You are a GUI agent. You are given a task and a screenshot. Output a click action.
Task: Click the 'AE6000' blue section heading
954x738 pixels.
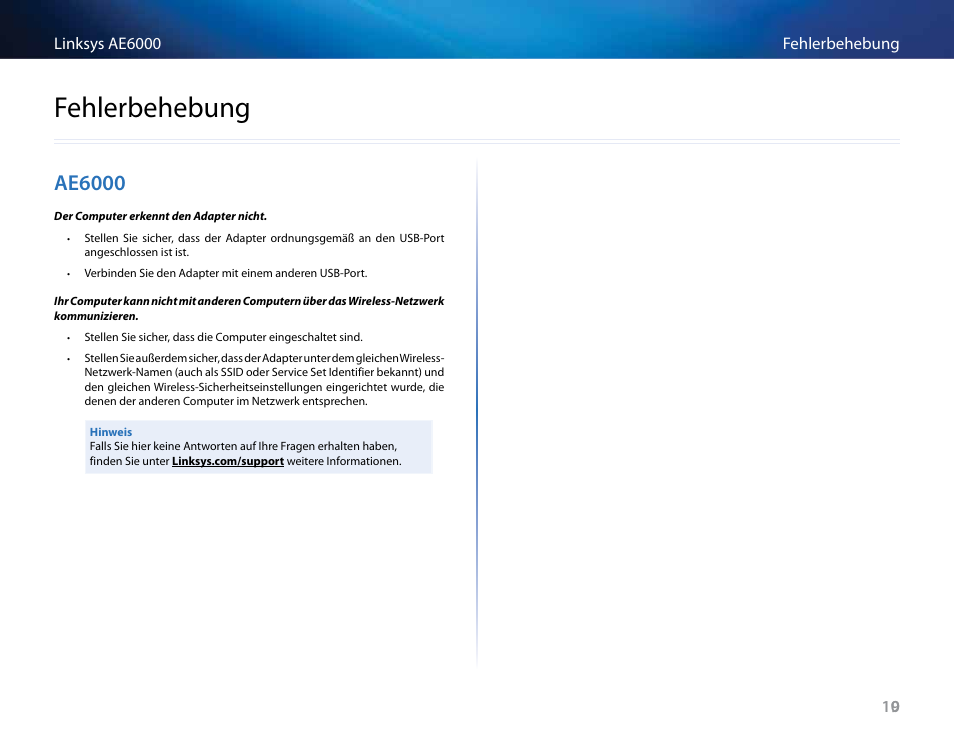click(x=89, y=183)
